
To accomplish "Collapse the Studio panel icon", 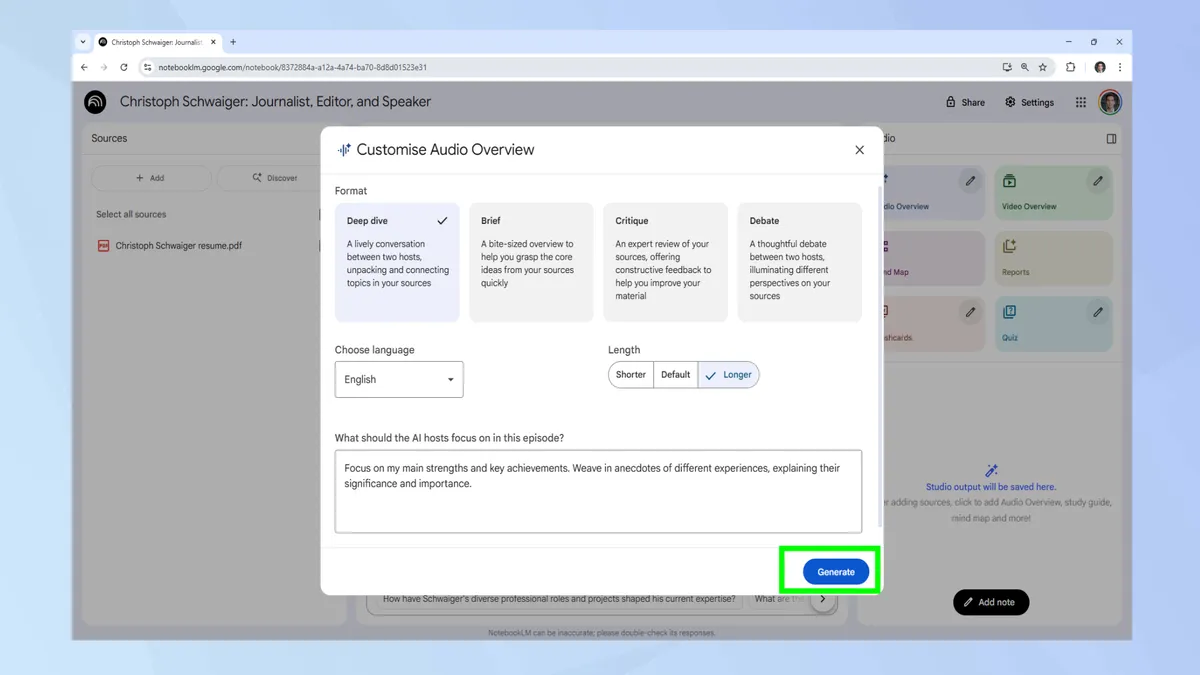I will [x=1111, y=139].
